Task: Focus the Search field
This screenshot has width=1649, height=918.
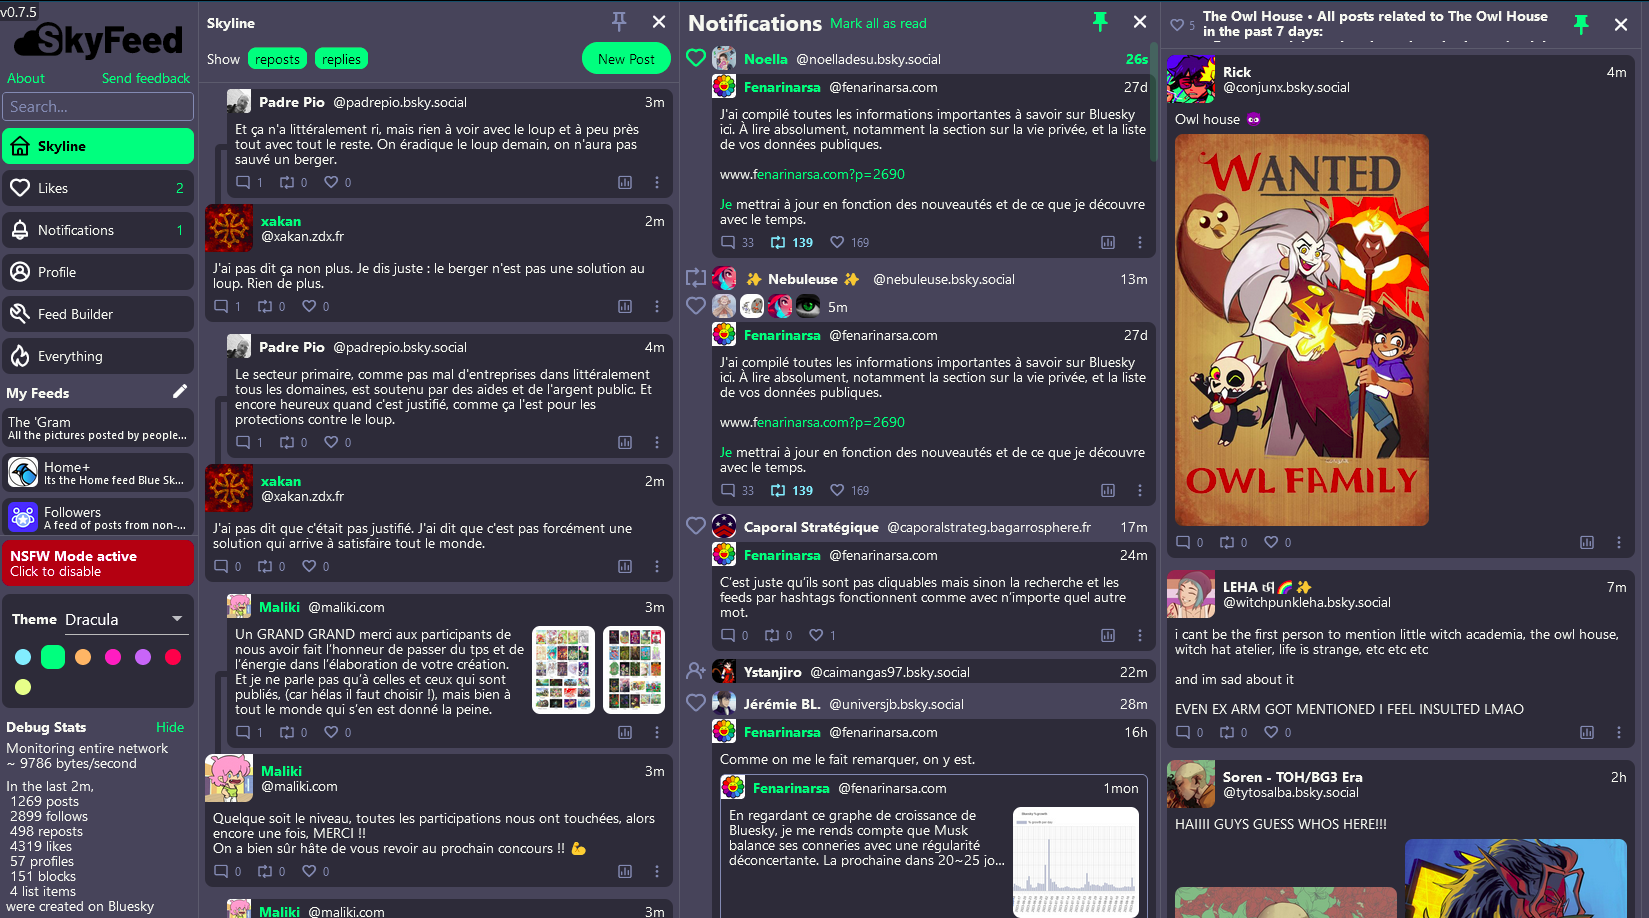Action: point(98,106)
